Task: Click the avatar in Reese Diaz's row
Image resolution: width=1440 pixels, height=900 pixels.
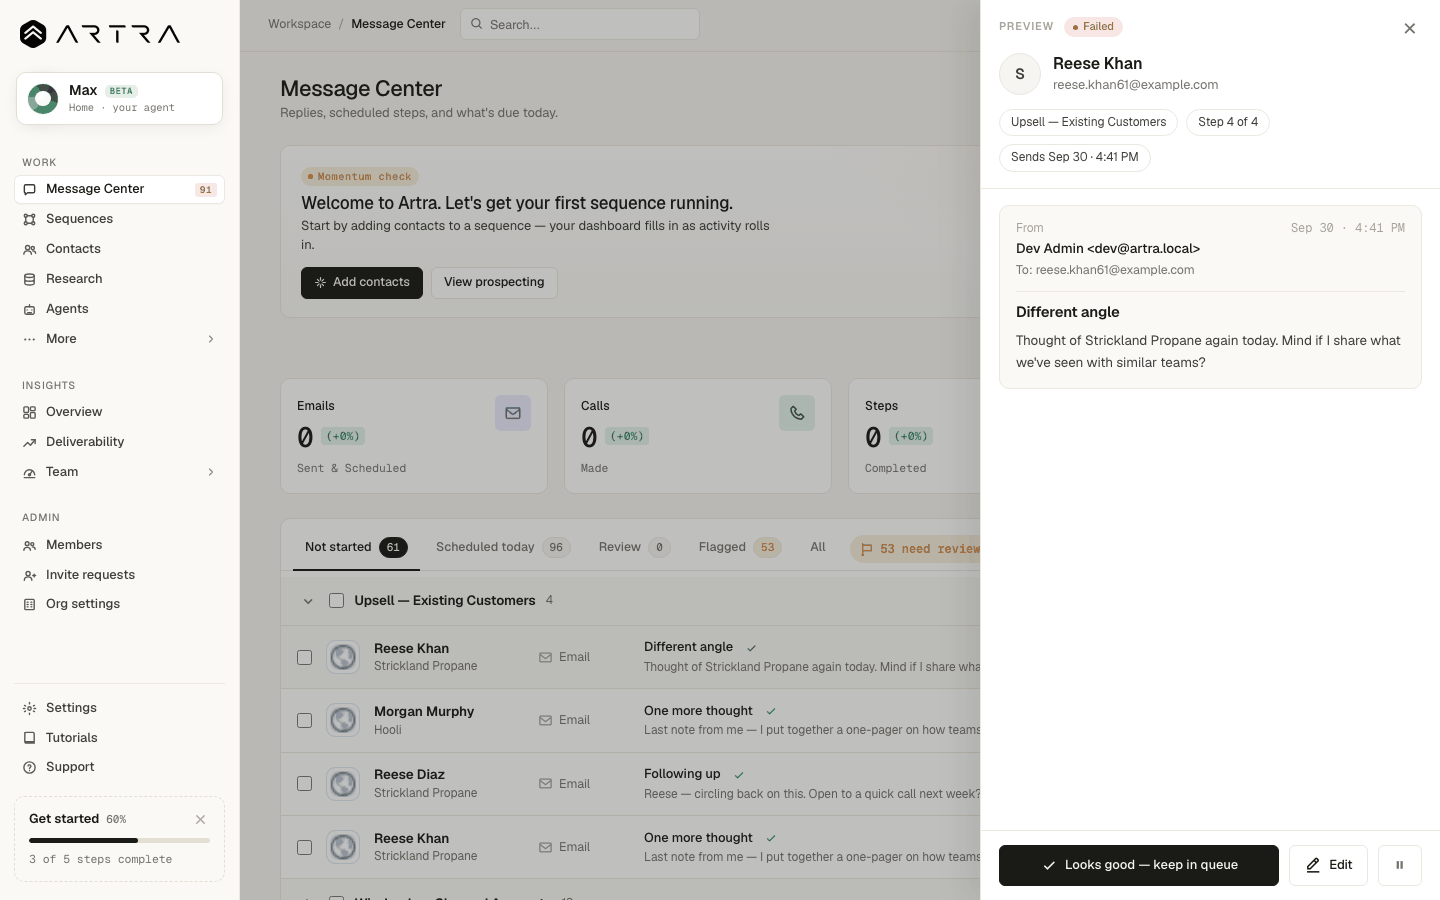Action: 343,784
